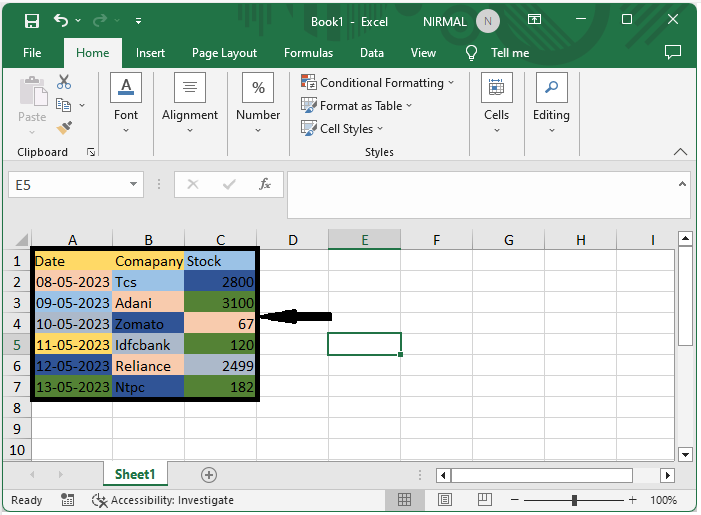Image resolution: width=701 pixels, height=515 pixels.
Task: Open the File tab
Action: [32, 53]
